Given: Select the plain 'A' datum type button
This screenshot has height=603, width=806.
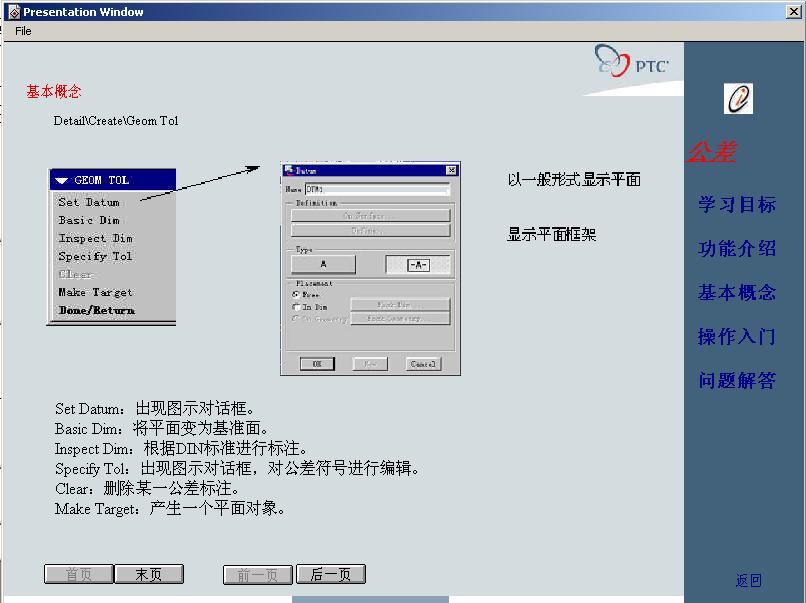Looking at the screenshot, I should tap(323, 265).
